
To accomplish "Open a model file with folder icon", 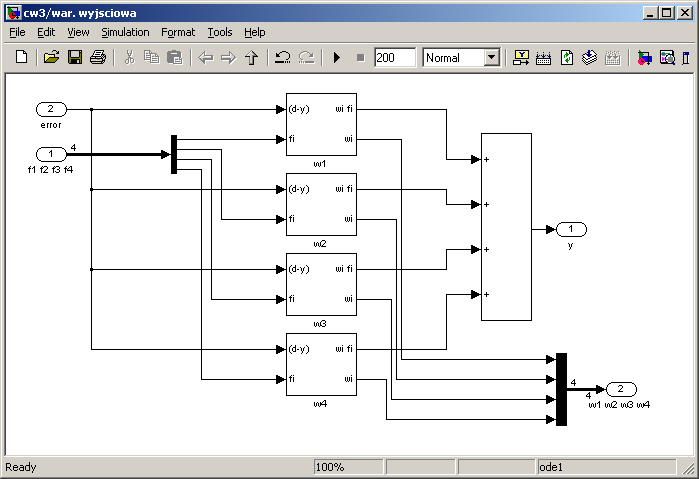I will pos(52,58).
